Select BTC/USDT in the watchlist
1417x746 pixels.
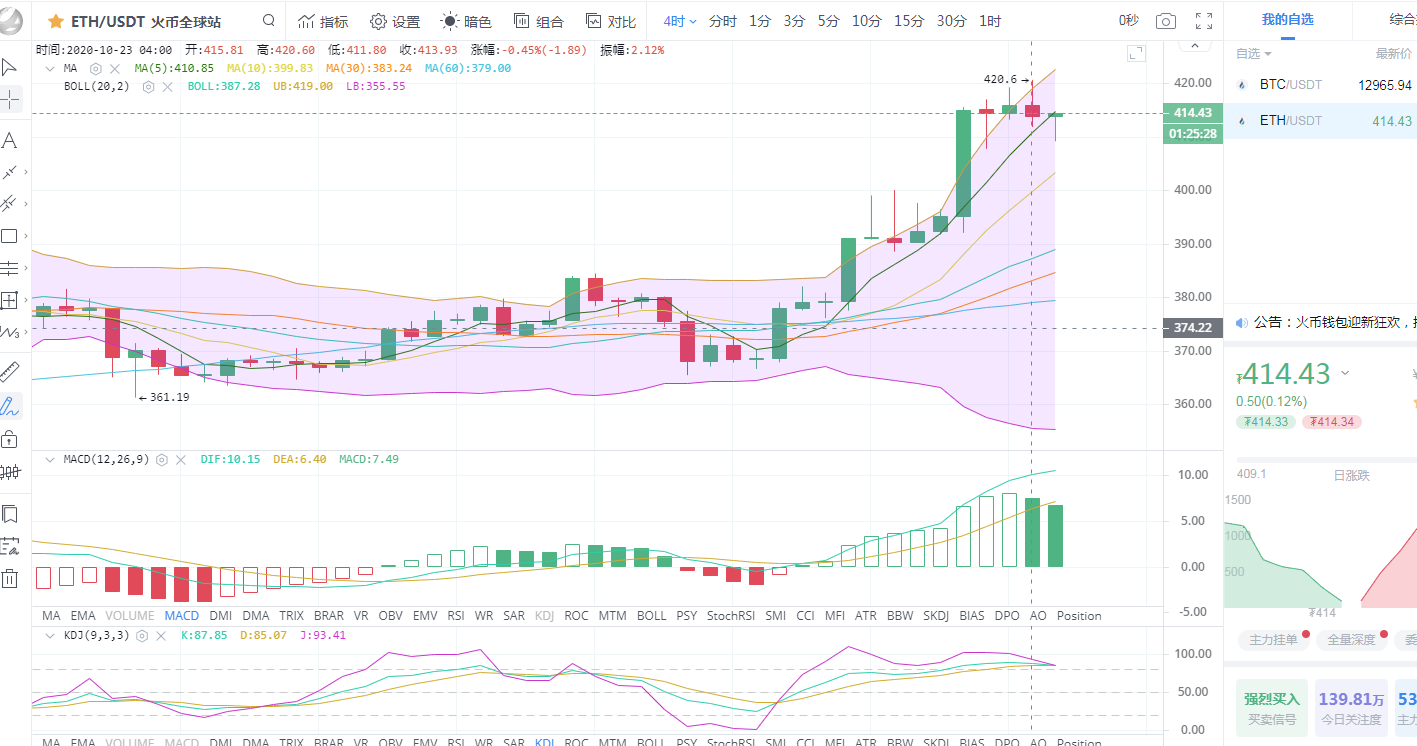tap(1290, 85)
